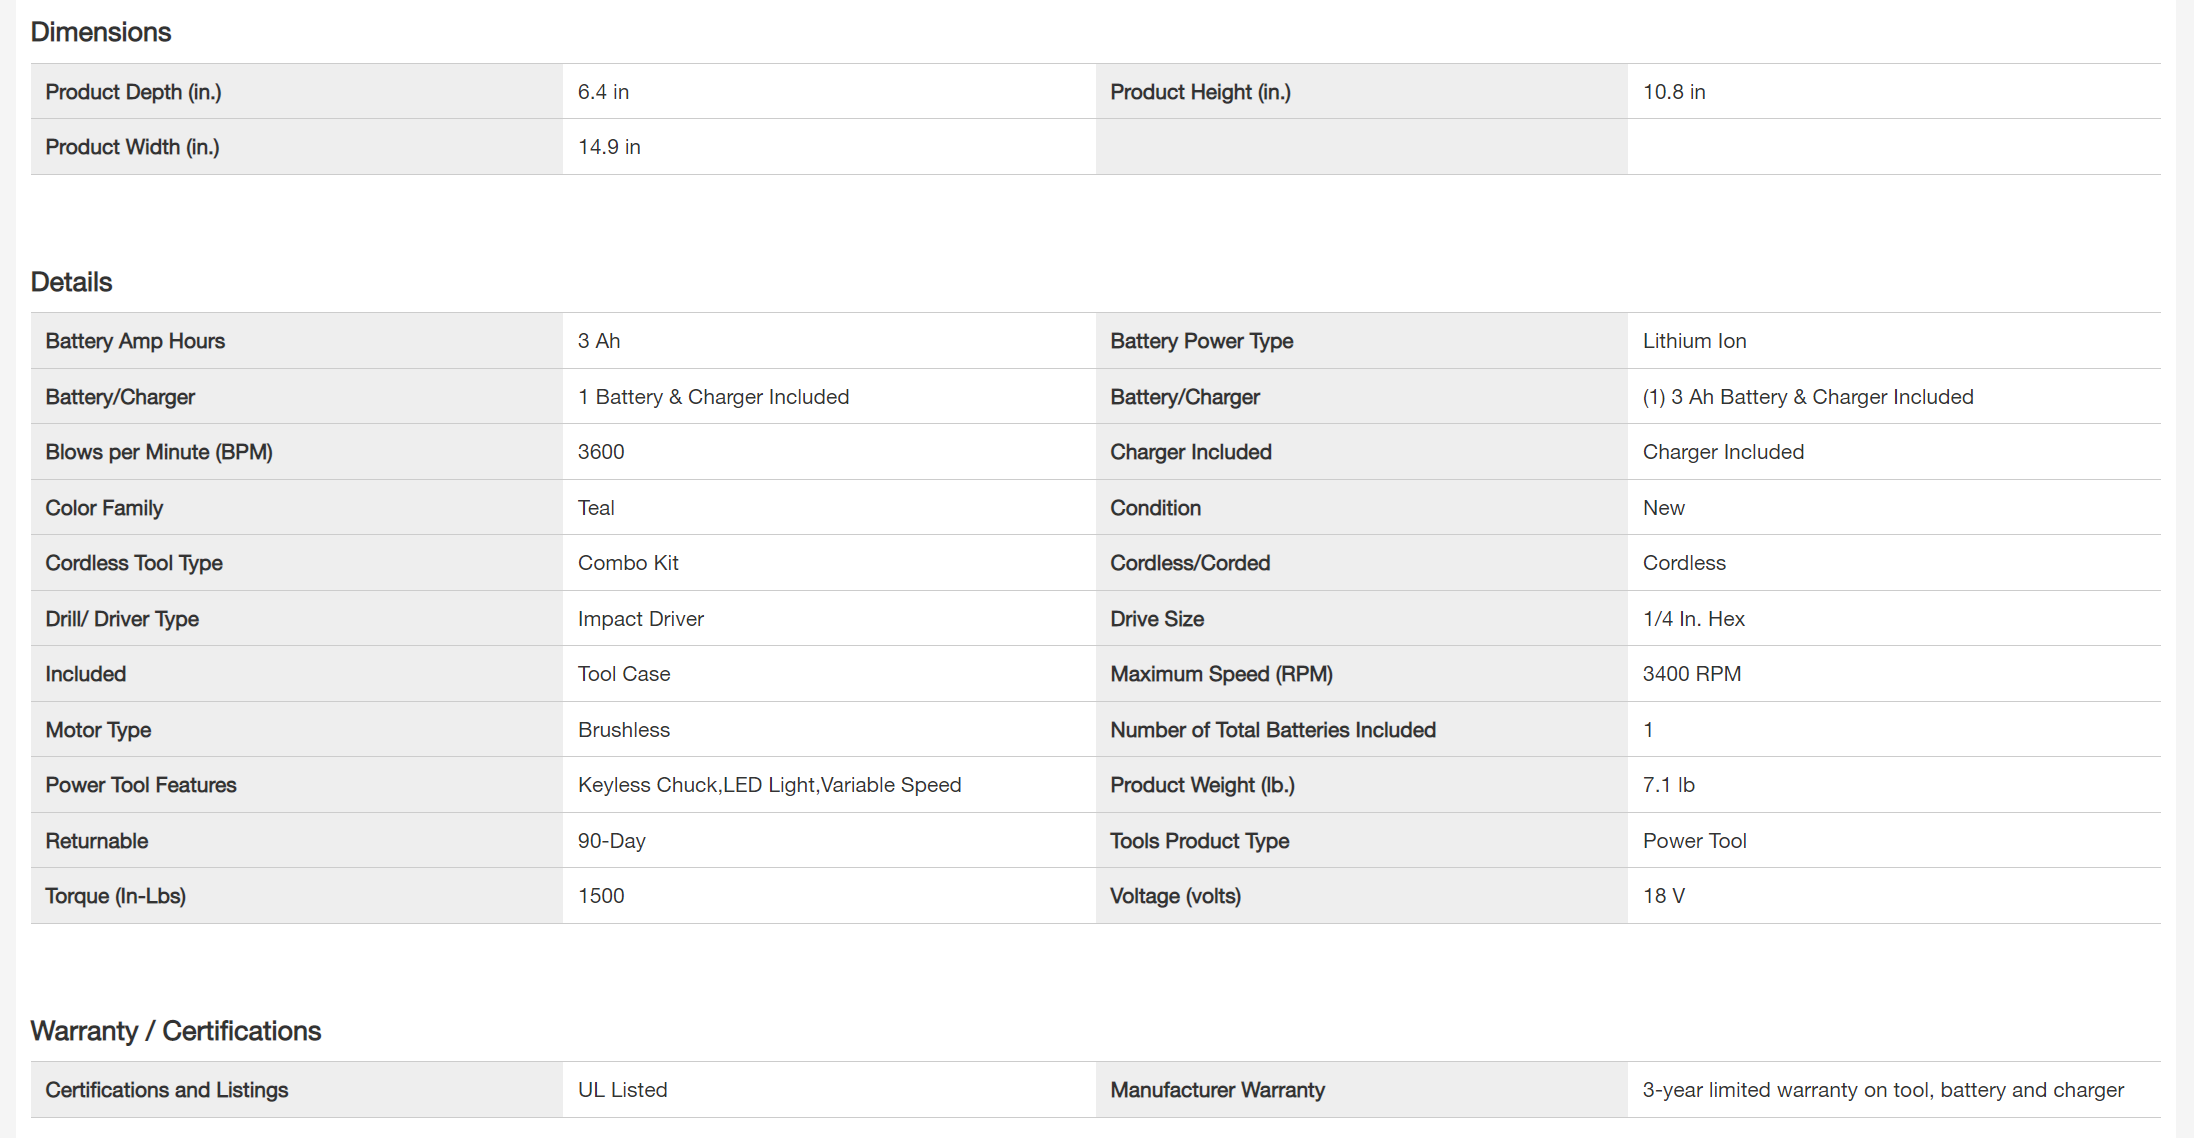Select the Product Width (in.) label
Viewport: 2194px width, 1138px height.
[132, 147]
